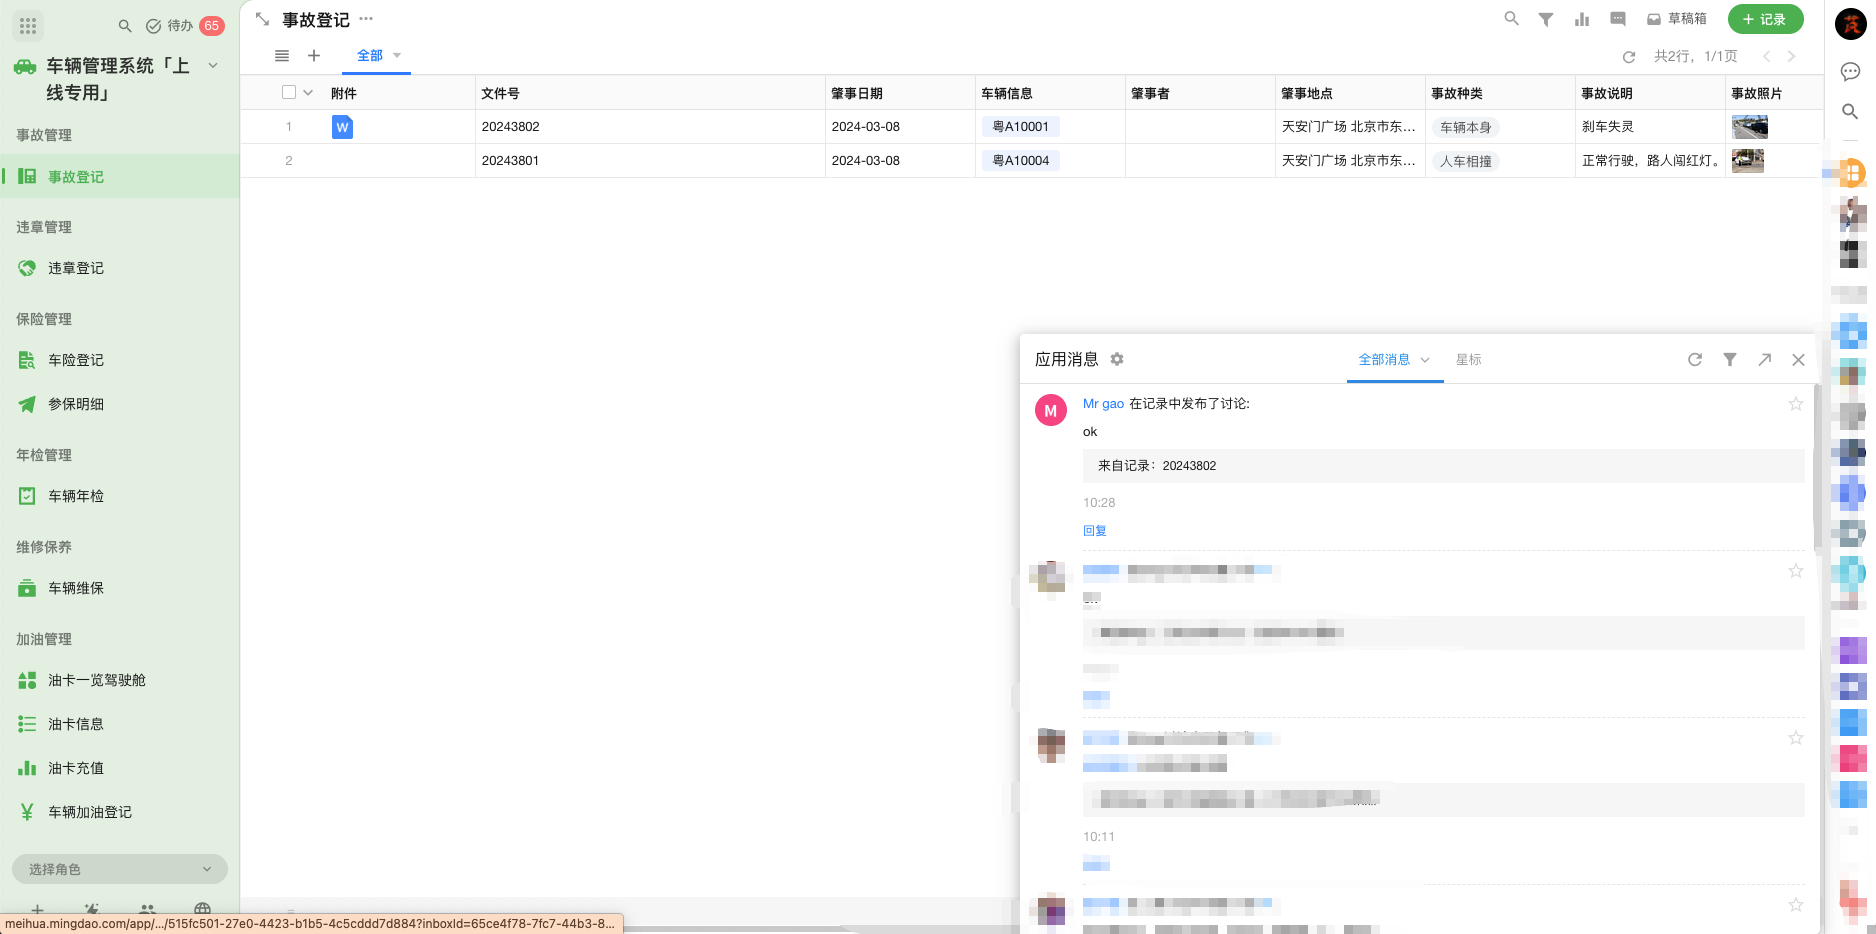Open 违章登记 in the sidebar
Viewport: 1876px width, 934px height.
(76, 268)
